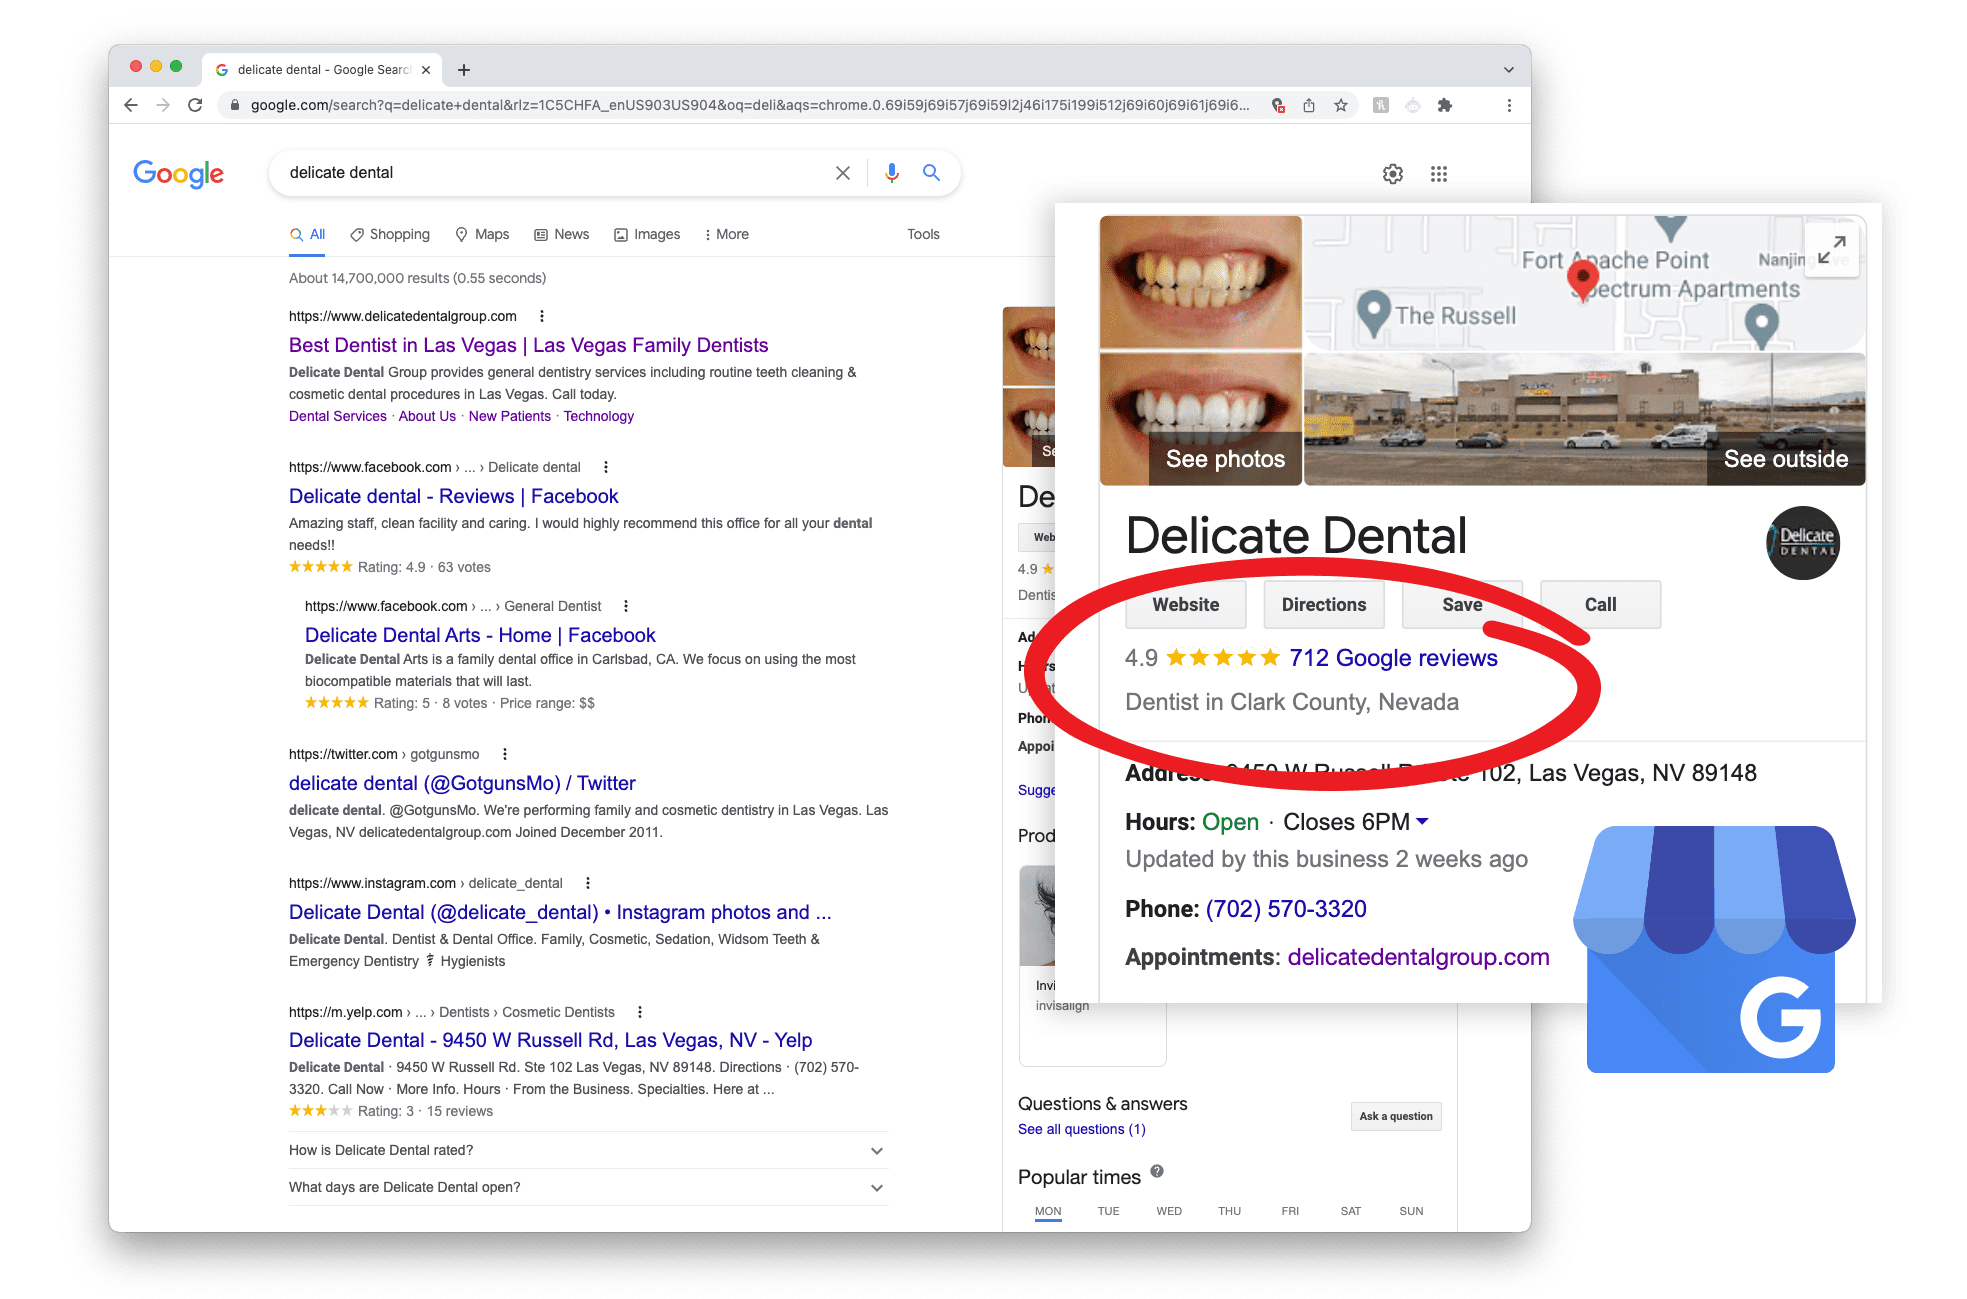Click the lock icon in address bar

click(x=235, y=105)
